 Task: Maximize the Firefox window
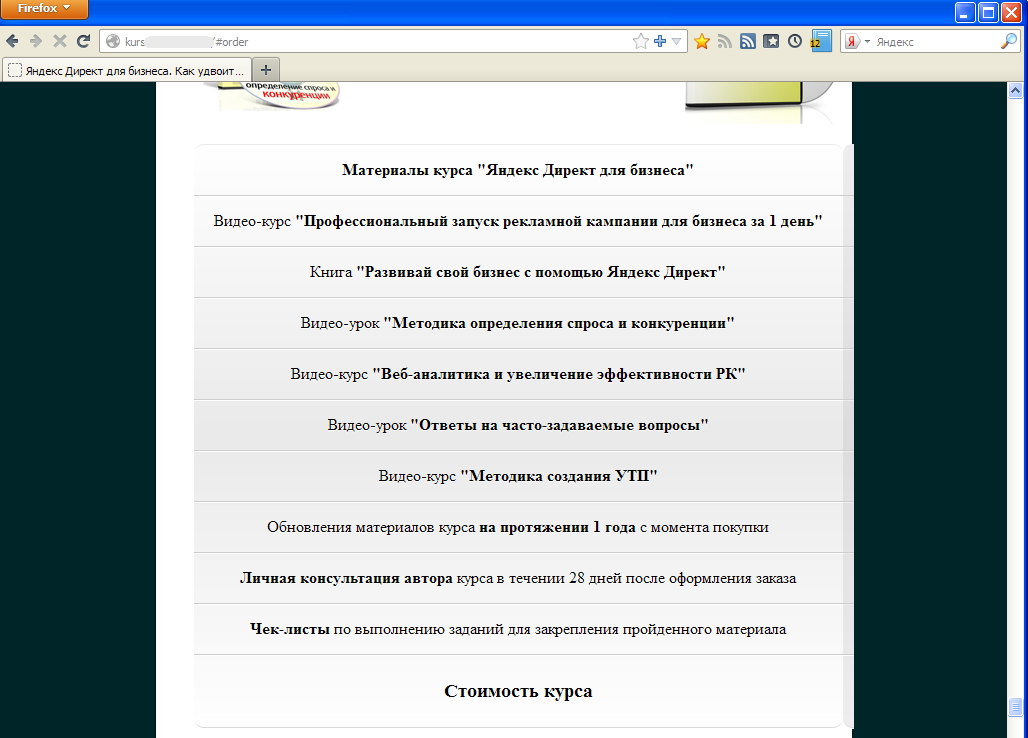coord(988,12)
